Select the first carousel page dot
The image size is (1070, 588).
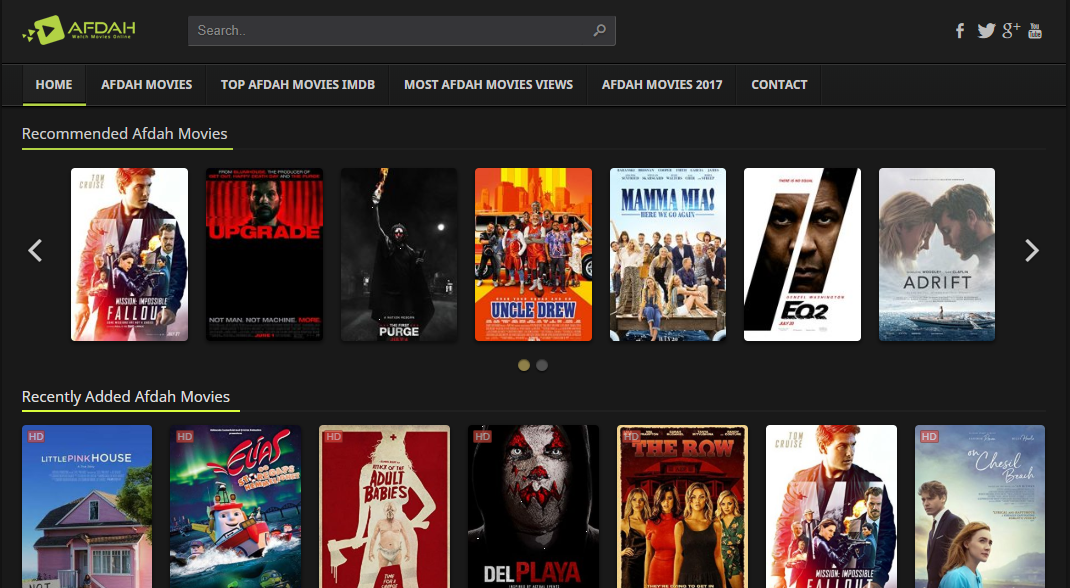coord(524,365)
